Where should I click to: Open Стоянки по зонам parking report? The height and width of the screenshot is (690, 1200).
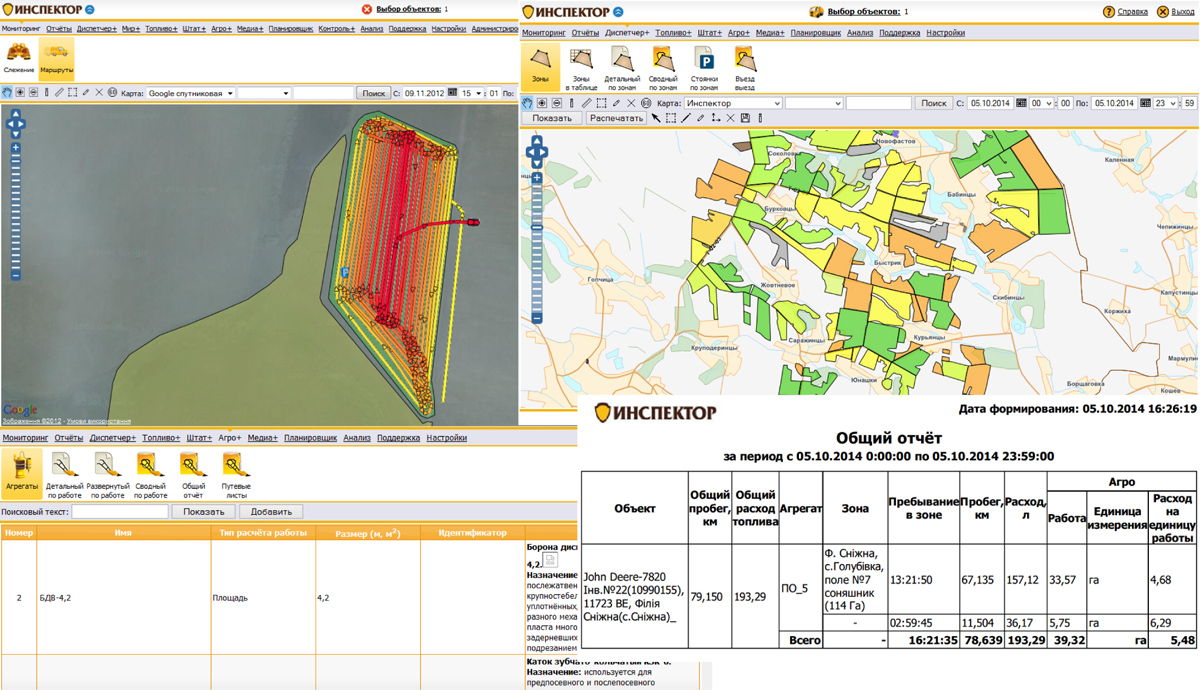[704, 68]
